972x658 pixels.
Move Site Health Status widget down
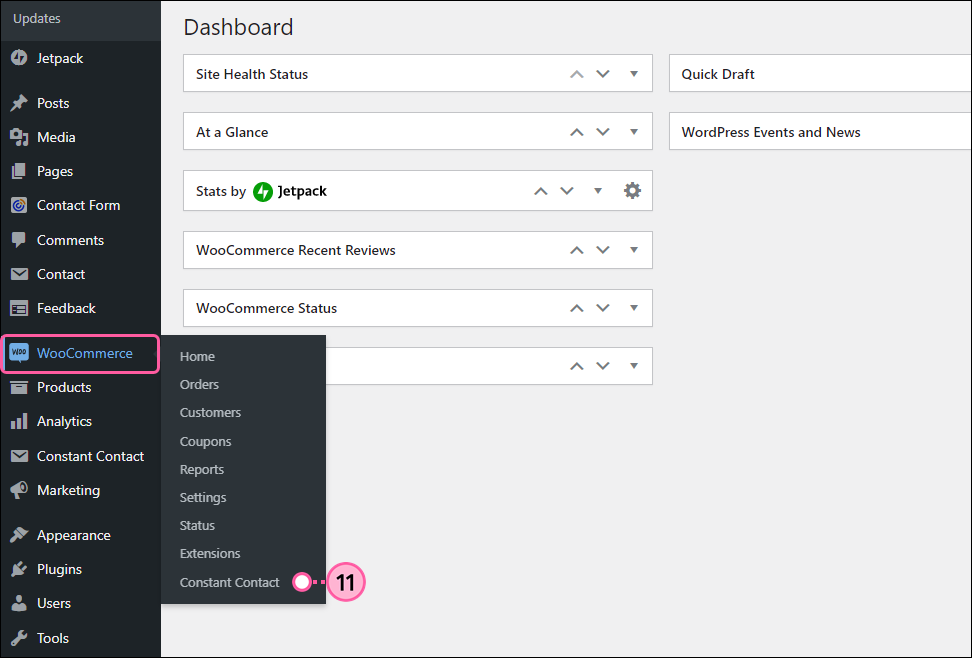[603, 74]
